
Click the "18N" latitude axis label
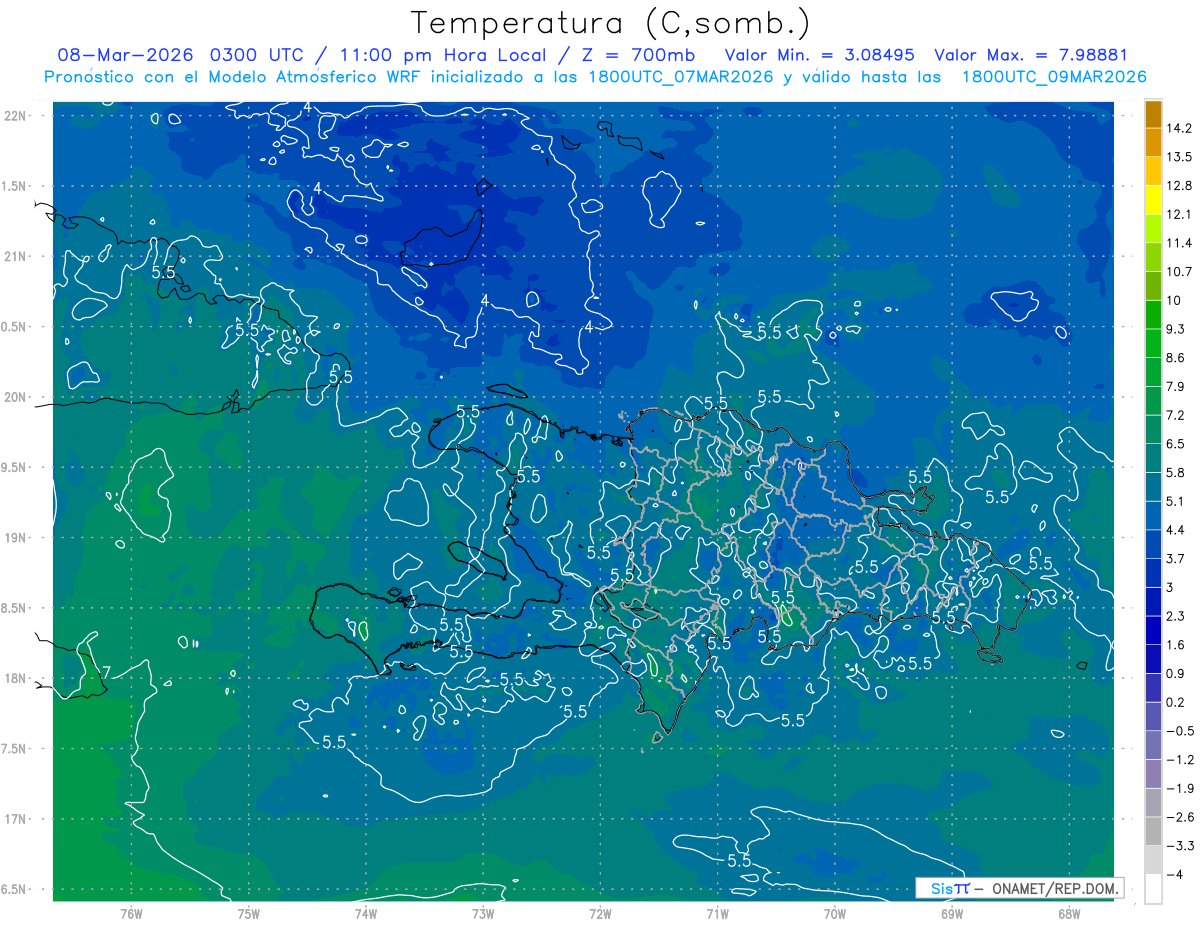[16, 678]
